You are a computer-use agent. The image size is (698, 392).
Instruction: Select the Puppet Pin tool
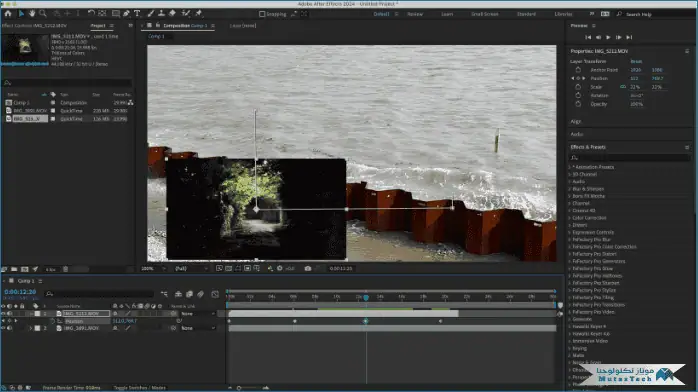point(199,14)
